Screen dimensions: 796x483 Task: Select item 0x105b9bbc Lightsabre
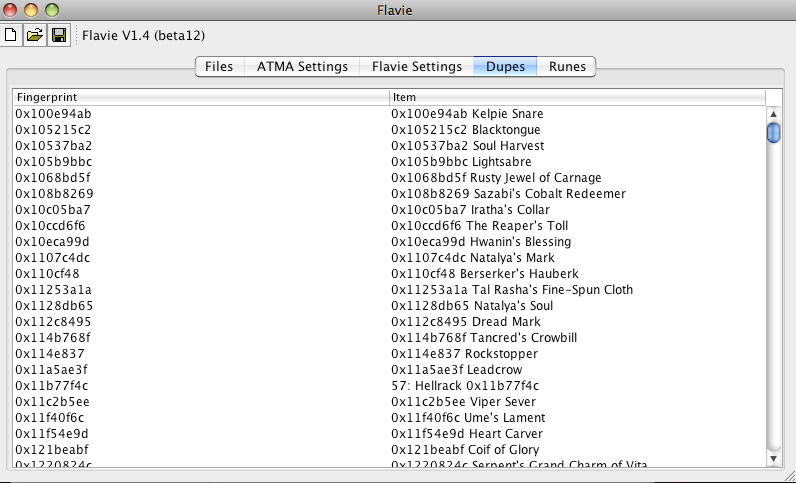pyautogui.click(x=461, y=162)
